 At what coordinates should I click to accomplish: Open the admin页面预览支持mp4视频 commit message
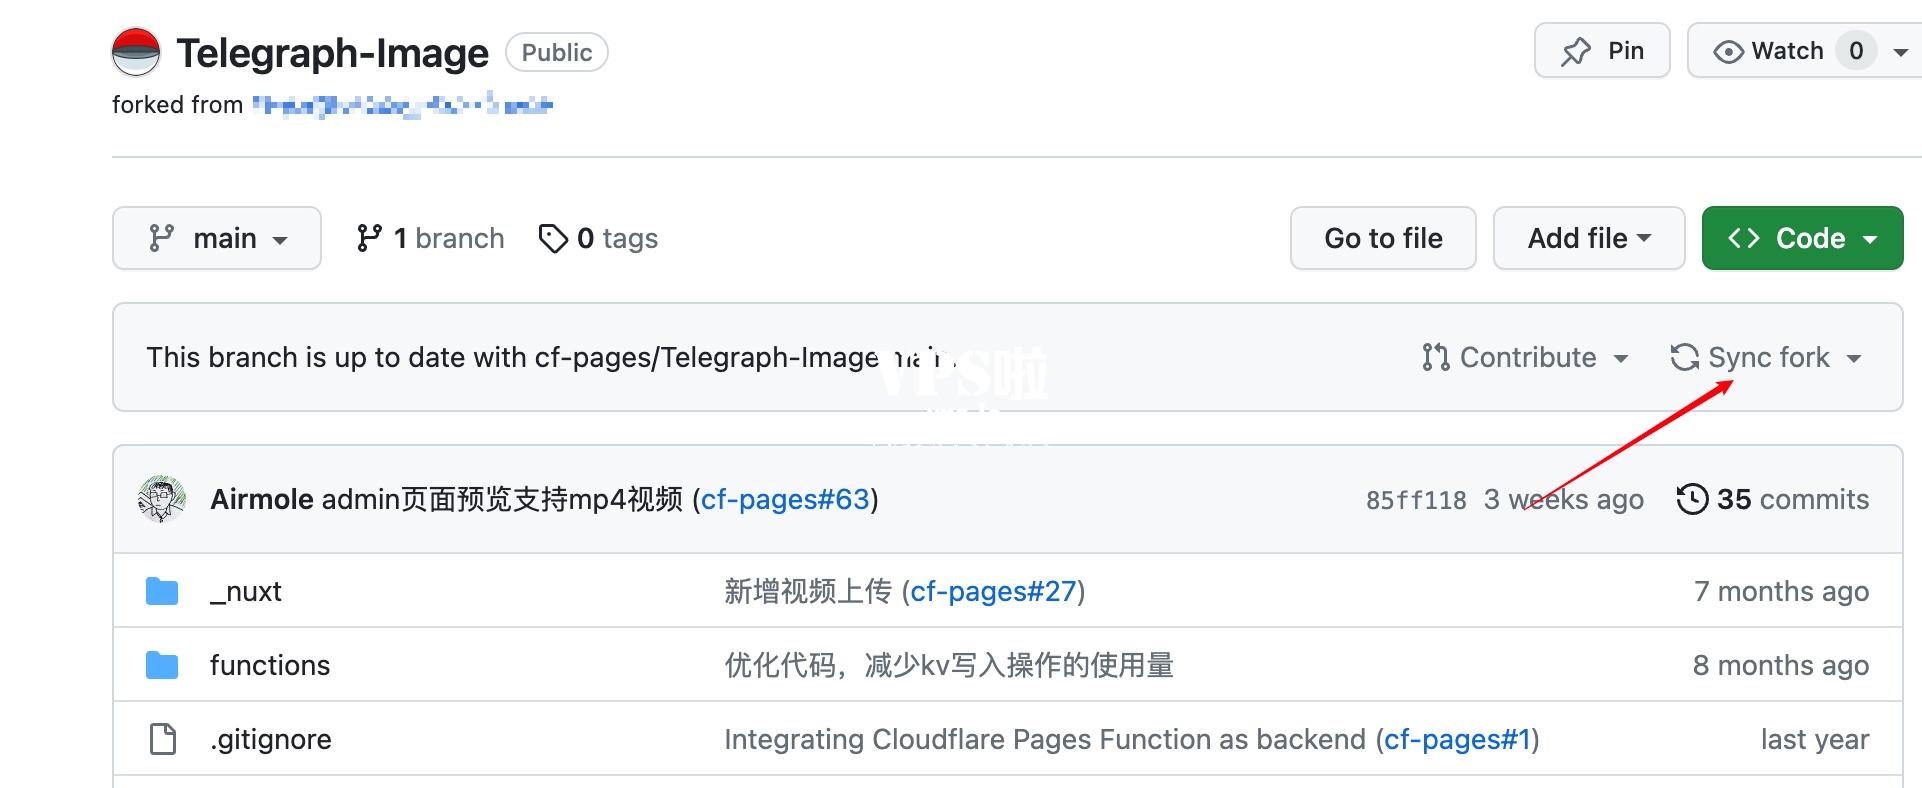click(502, 499)
